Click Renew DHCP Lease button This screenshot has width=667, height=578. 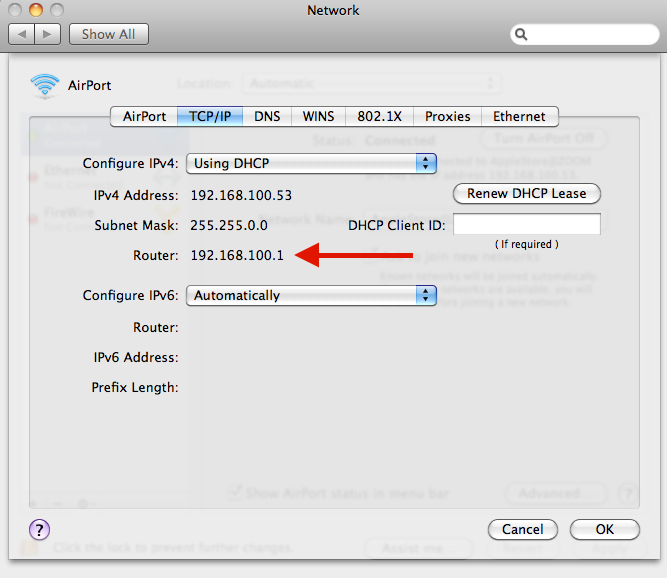coord(527,194)
